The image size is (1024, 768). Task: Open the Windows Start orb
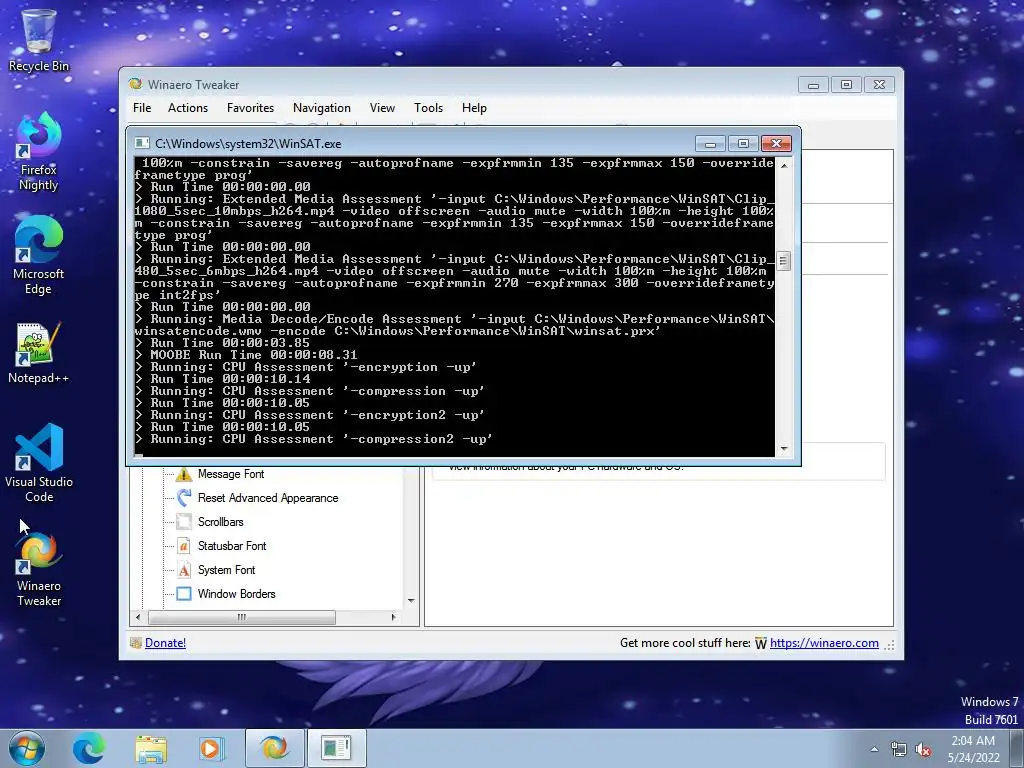[x=27, y=748]
